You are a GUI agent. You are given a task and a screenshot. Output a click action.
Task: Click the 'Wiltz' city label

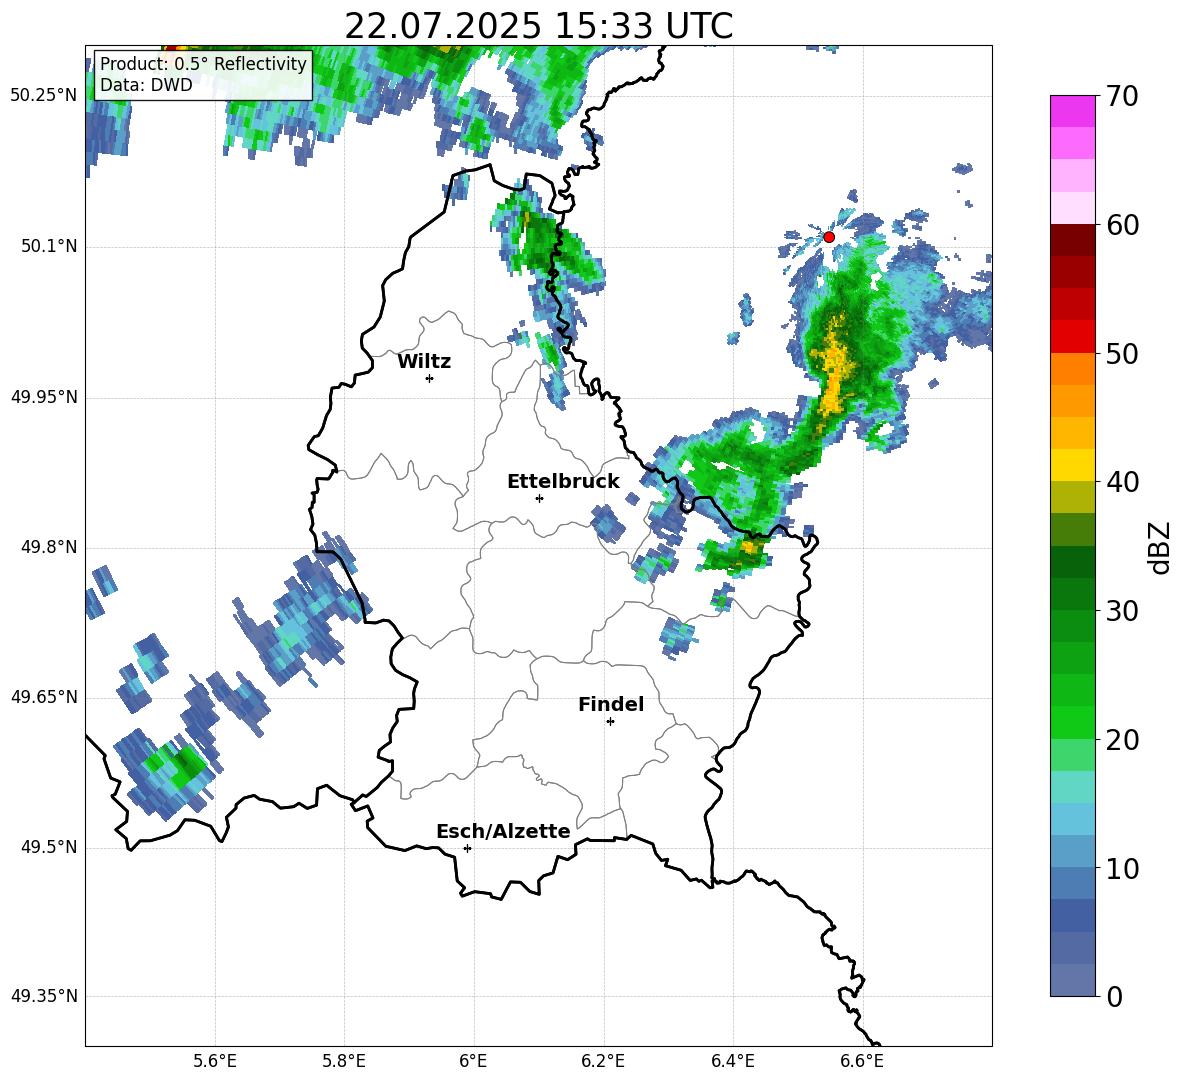point(424,362)
